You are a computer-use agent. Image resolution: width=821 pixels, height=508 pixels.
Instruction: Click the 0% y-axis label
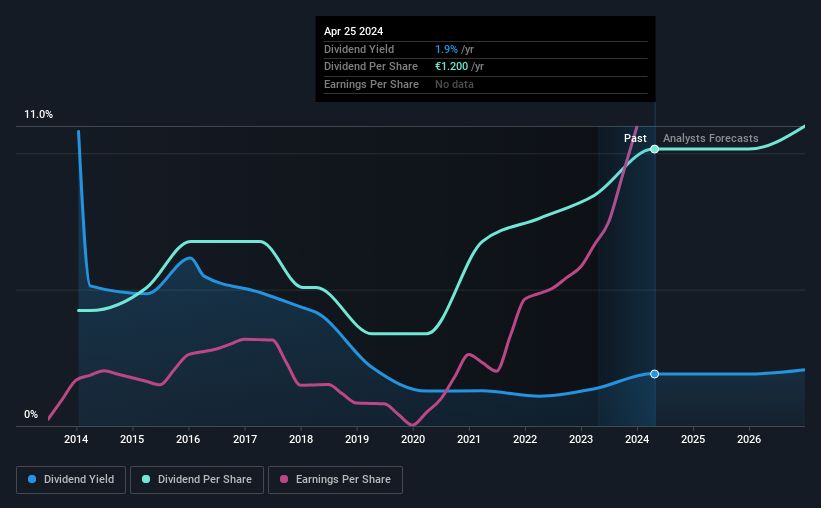click(x=31, y=414)
